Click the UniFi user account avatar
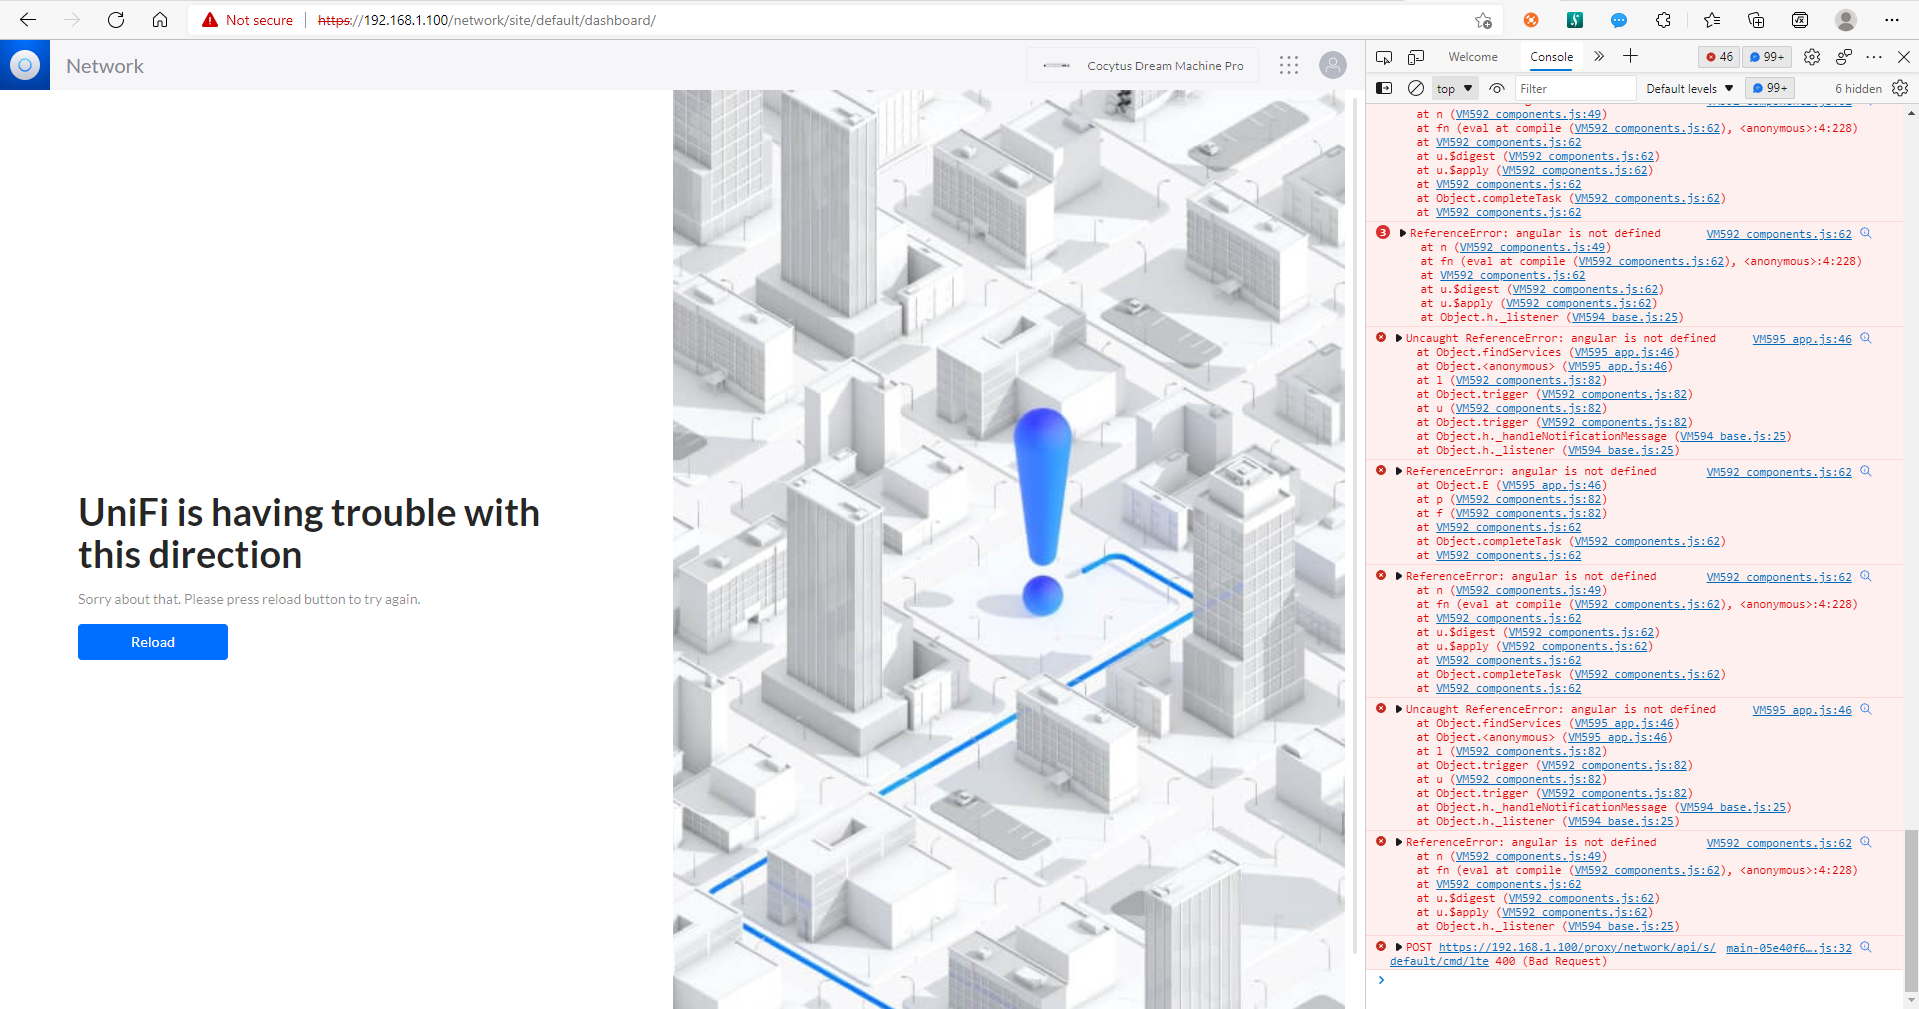 (x=1333, y=65)
